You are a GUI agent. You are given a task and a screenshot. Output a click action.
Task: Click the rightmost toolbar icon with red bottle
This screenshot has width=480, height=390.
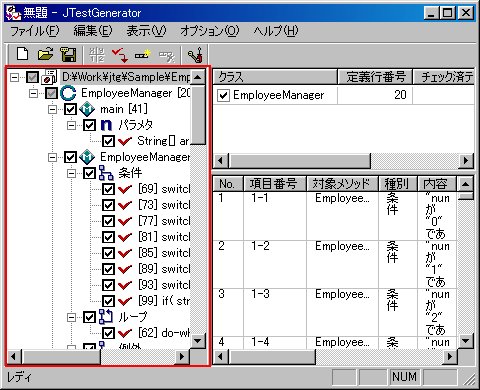pyautogui.click(x=195, y=54)
